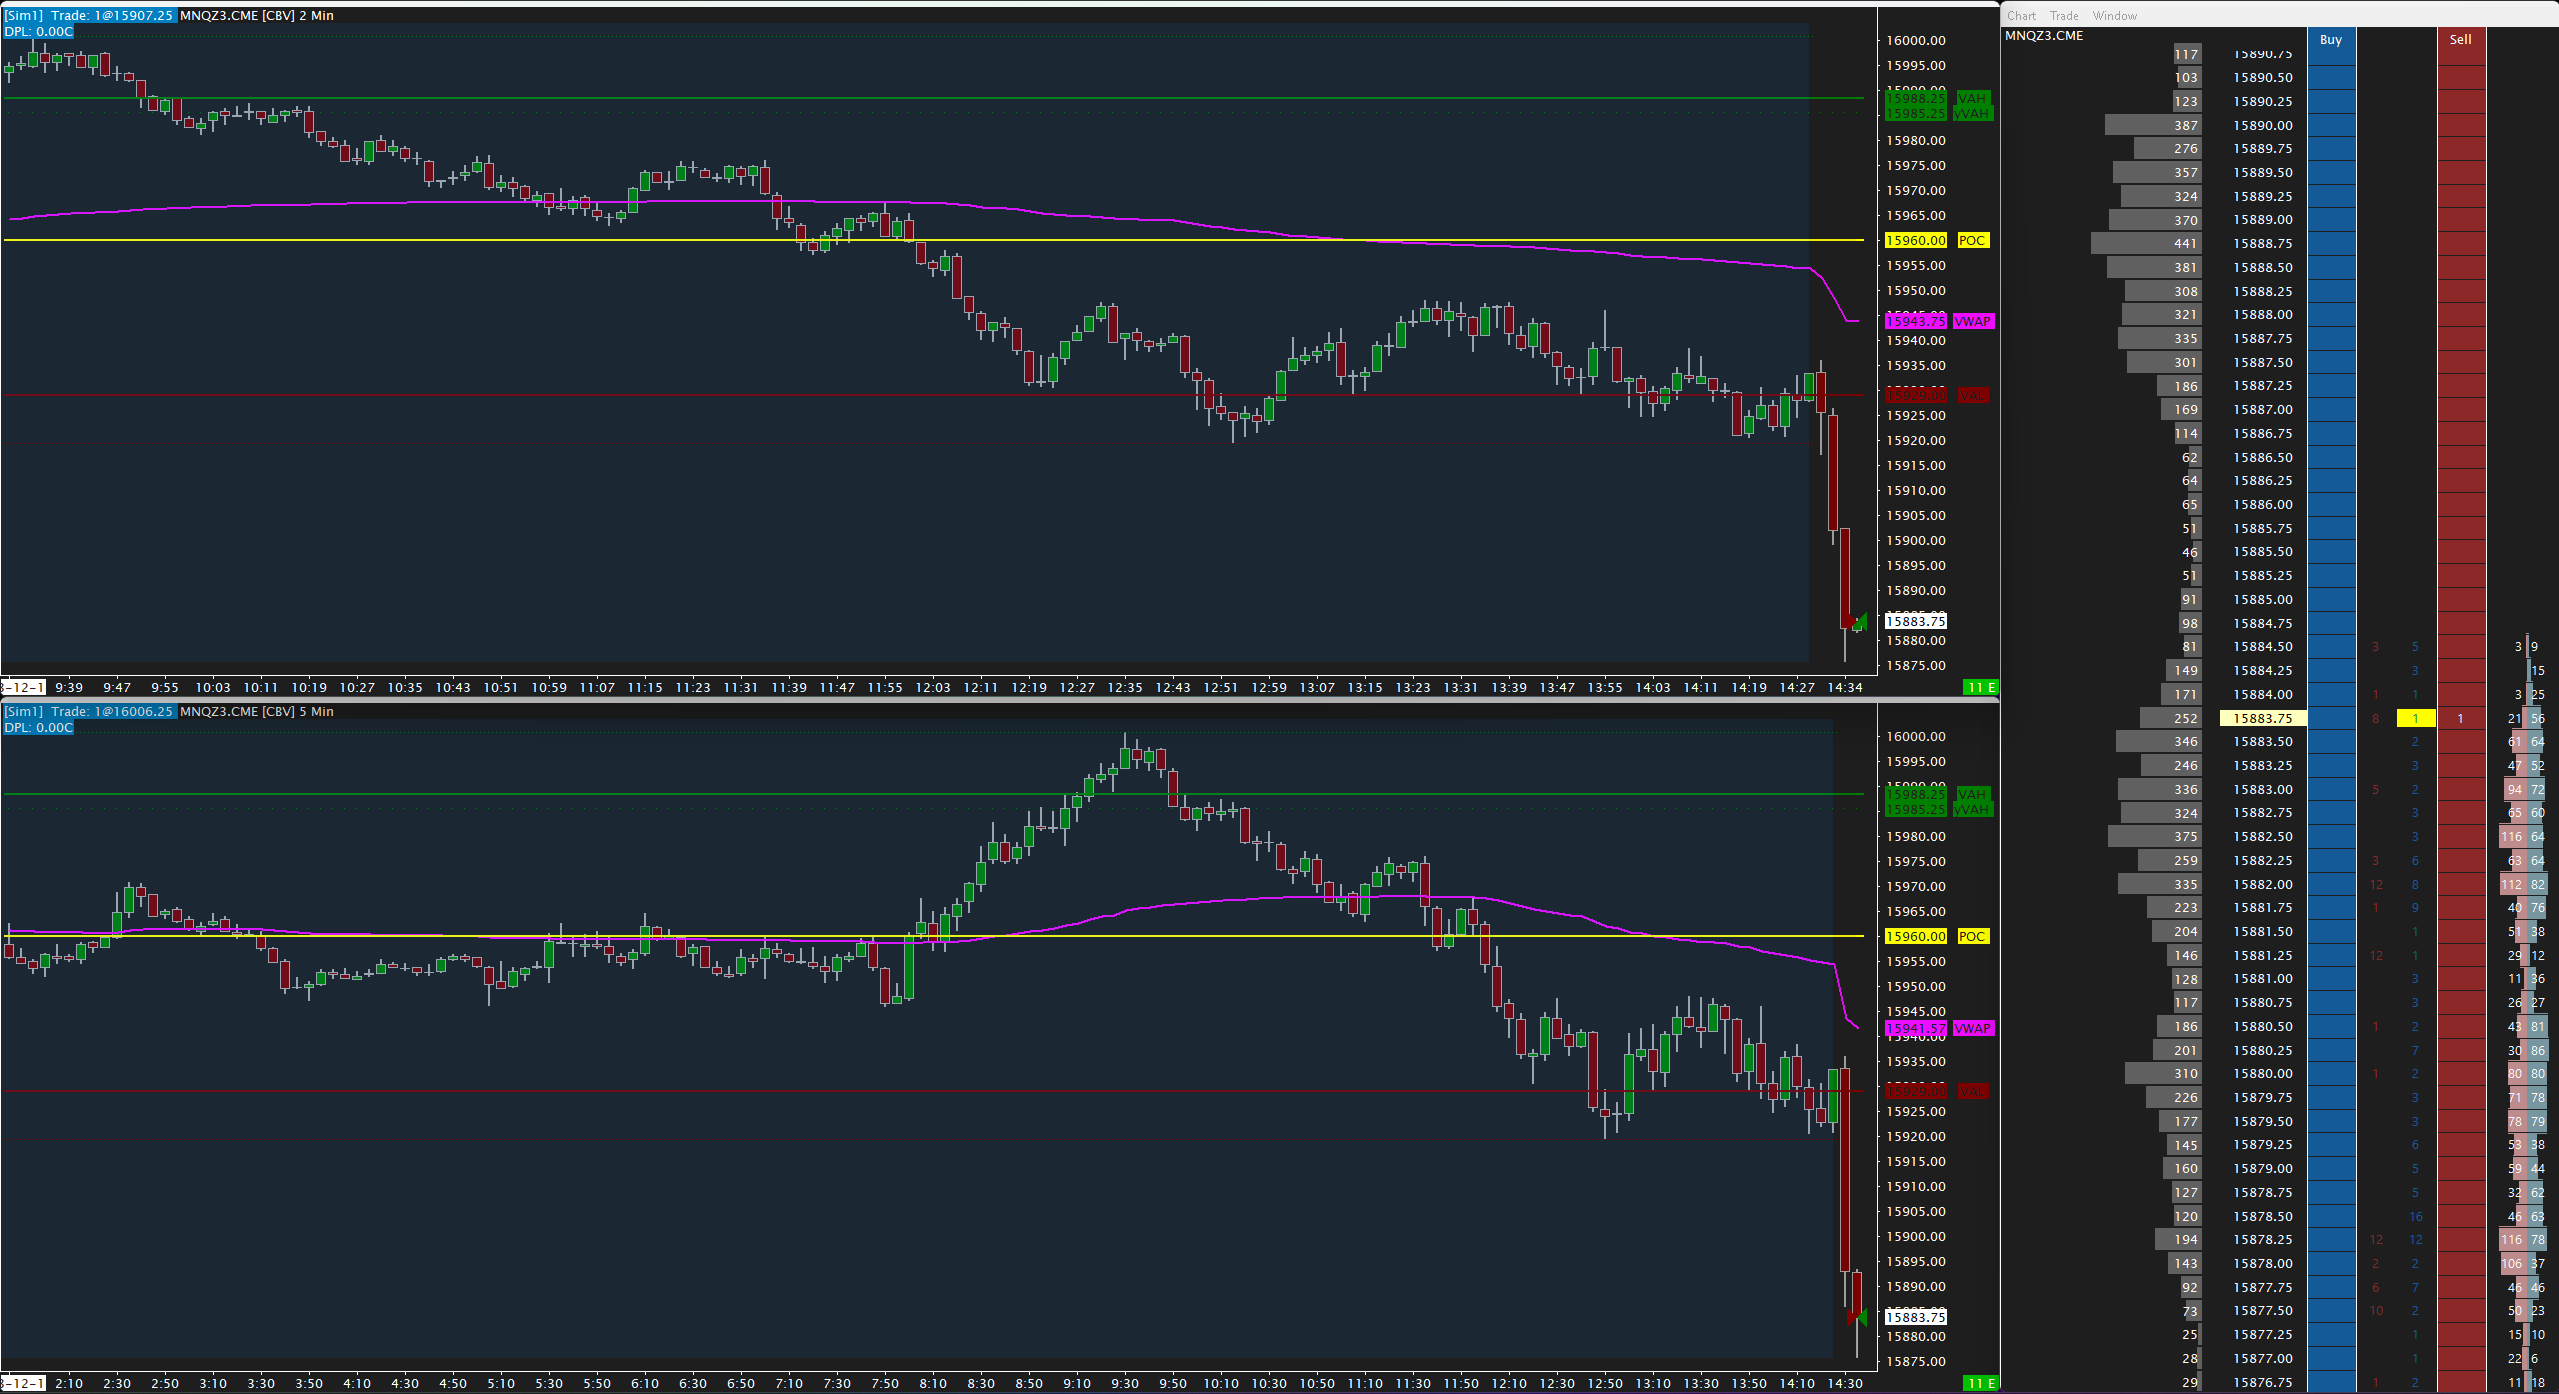2559x1394 pixels.
Task: Click the highlighted 15883.75 price in ladder
Action: pyautogui.click(x=2262, y=718)
